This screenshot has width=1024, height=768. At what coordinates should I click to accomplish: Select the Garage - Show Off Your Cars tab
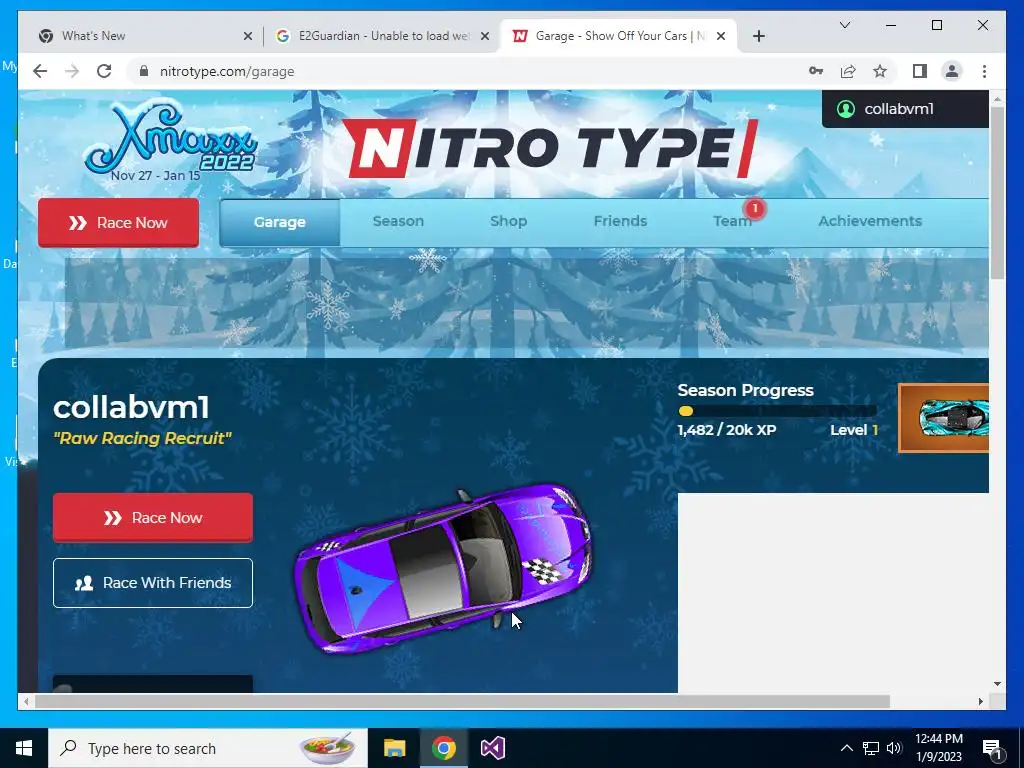(x=617, y=36)
